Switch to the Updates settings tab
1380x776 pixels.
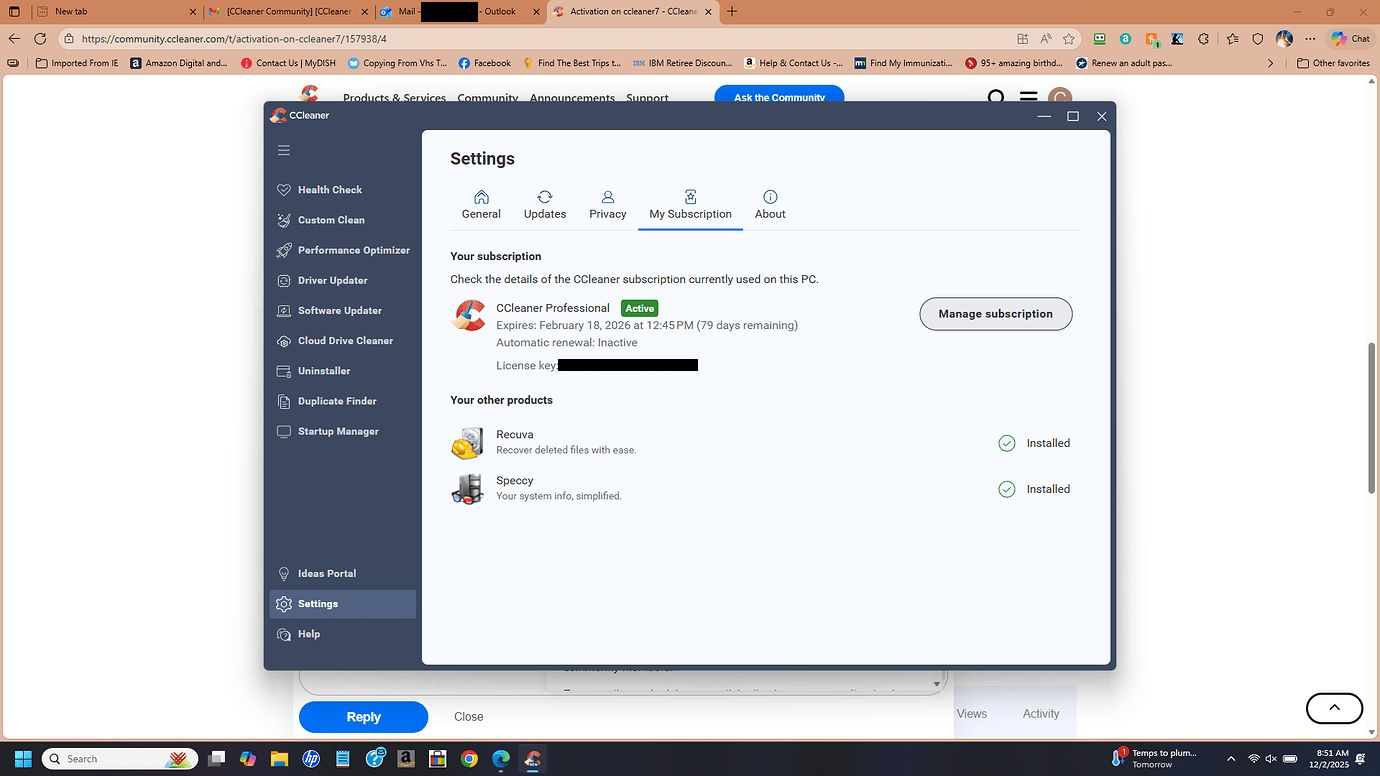pyautogui.click(x=545, y=204)
